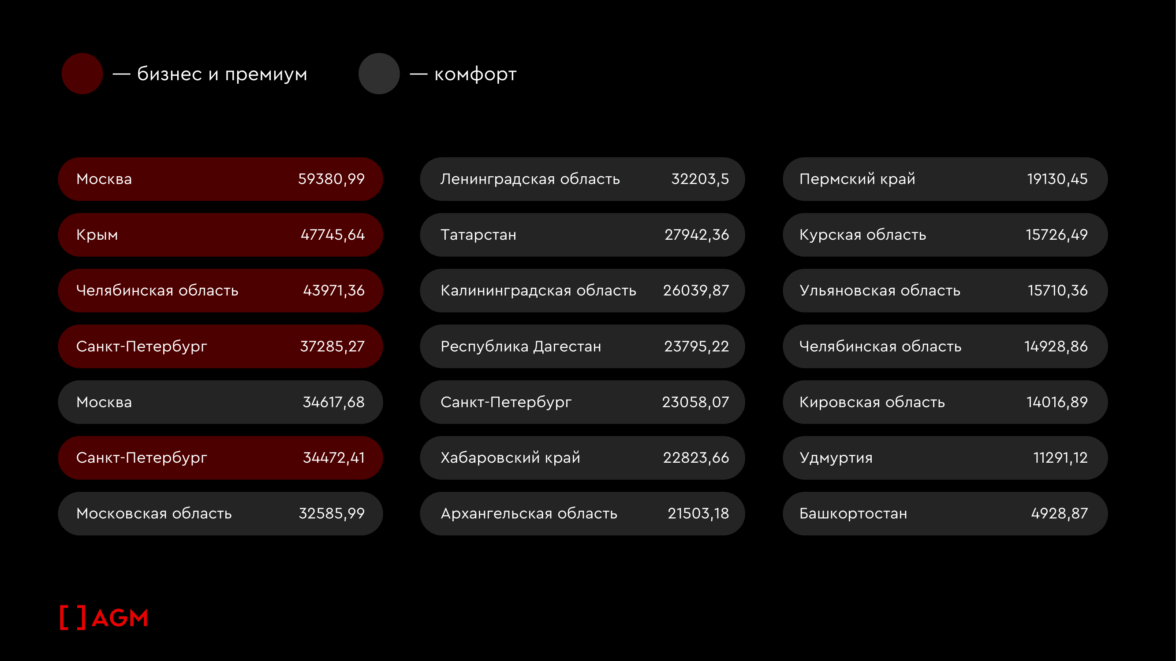1176x661 pixels.
Task: Select the Республика Дагестан row
Action: coord(582,347)
